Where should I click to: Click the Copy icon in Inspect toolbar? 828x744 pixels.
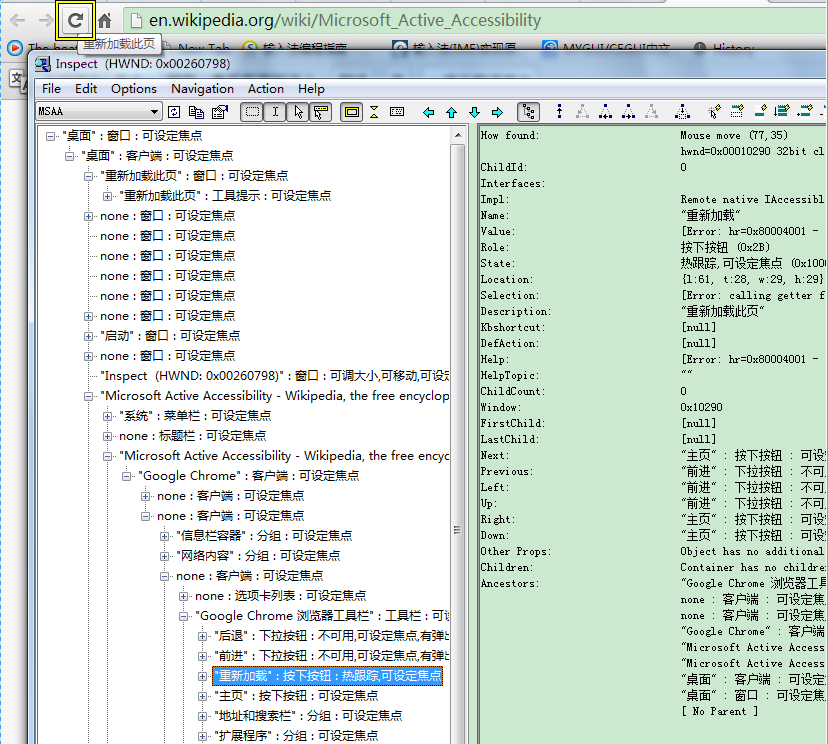(x=197, y=112)
